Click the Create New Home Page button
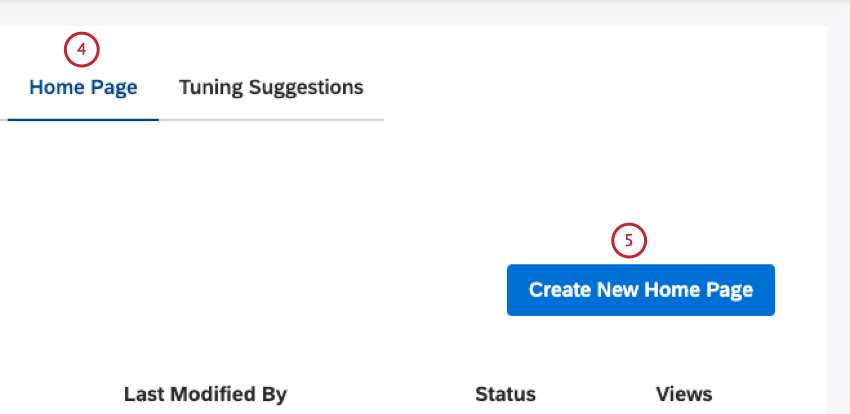The width and height of the screenshot is (850, 414). coord(640,290)
